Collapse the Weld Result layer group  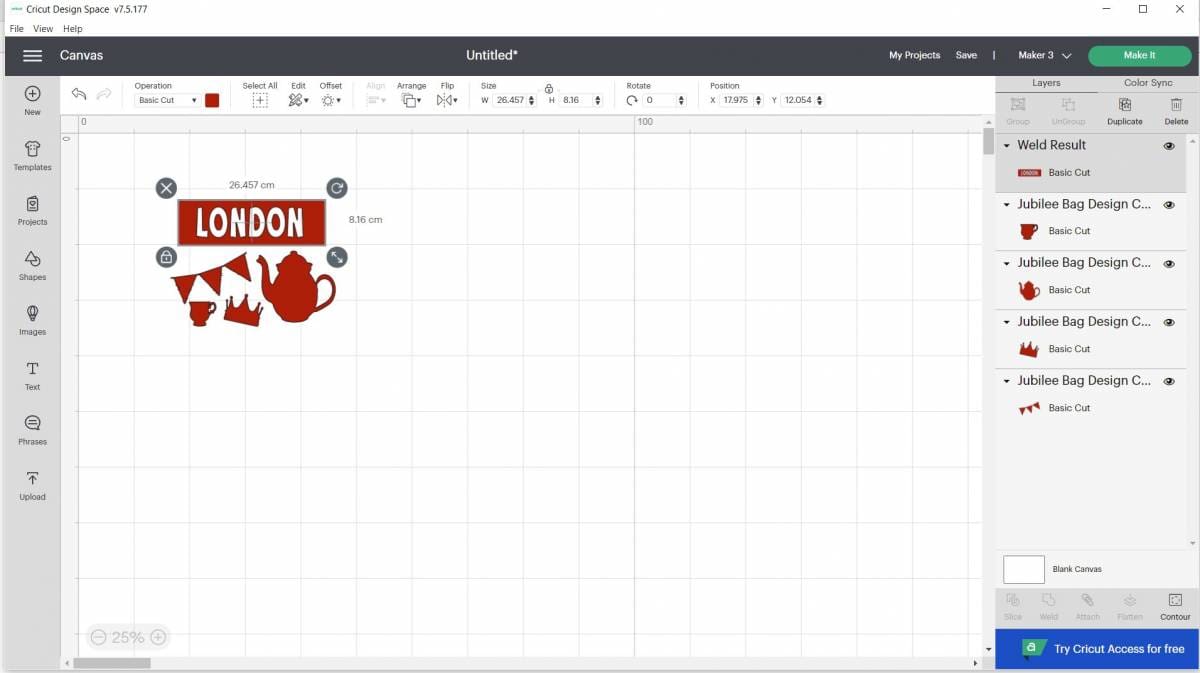coord(1007,146)
